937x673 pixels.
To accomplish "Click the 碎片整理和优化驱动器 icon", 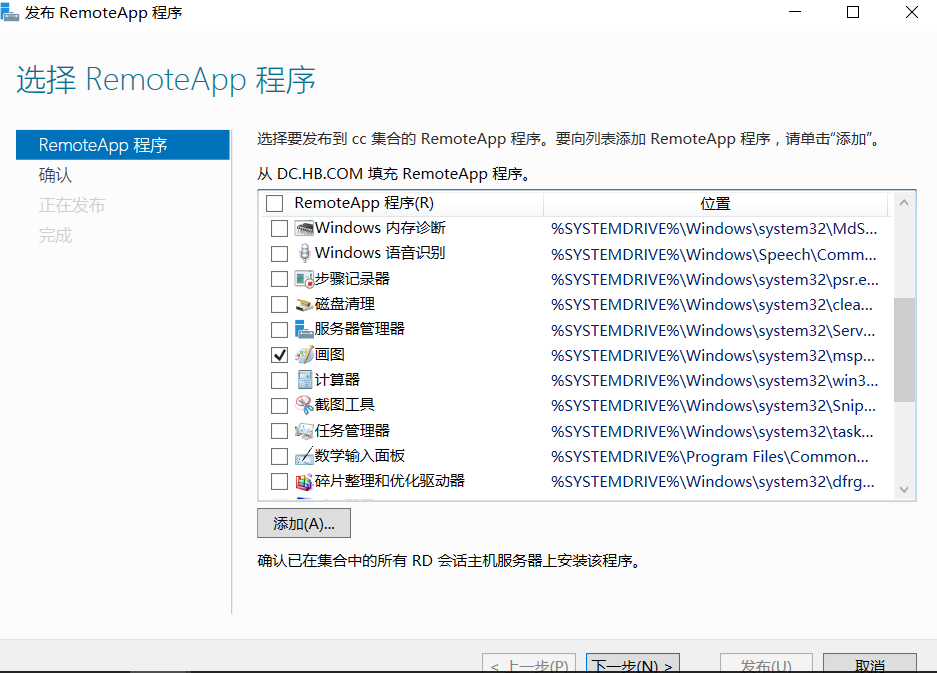I will (304, 481).
